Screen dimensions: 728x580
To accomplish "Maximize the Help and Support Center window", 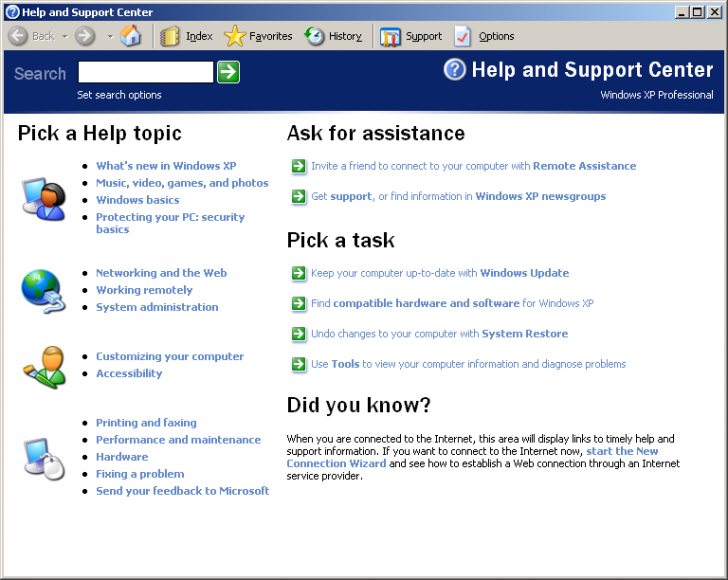I will coord(697,12).
